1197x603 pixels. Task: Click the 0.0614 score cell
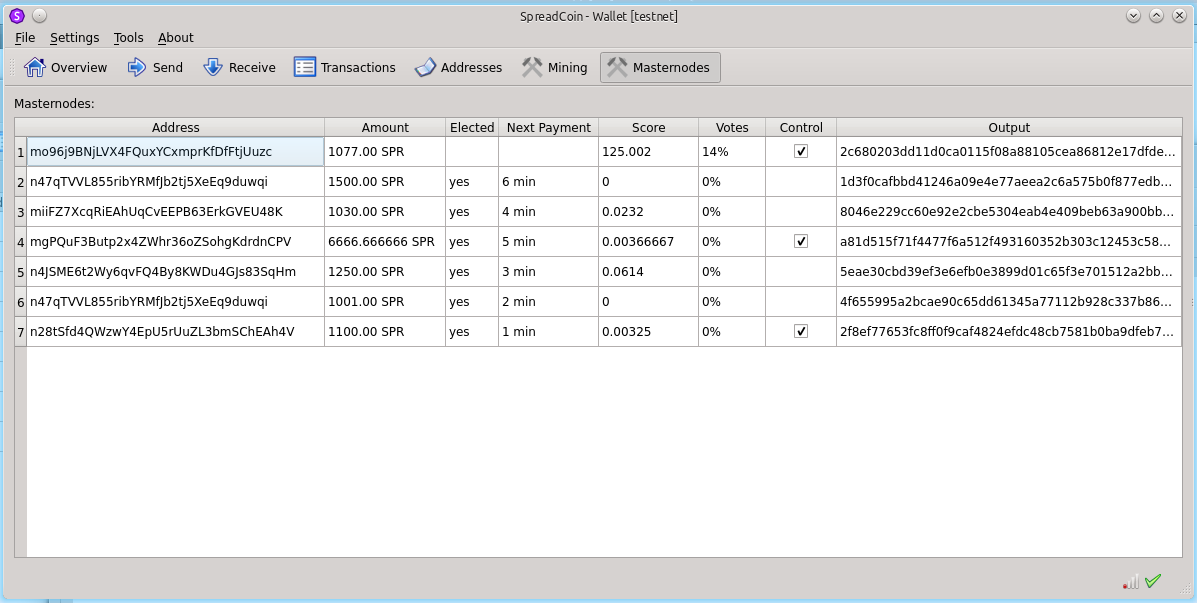648,272
